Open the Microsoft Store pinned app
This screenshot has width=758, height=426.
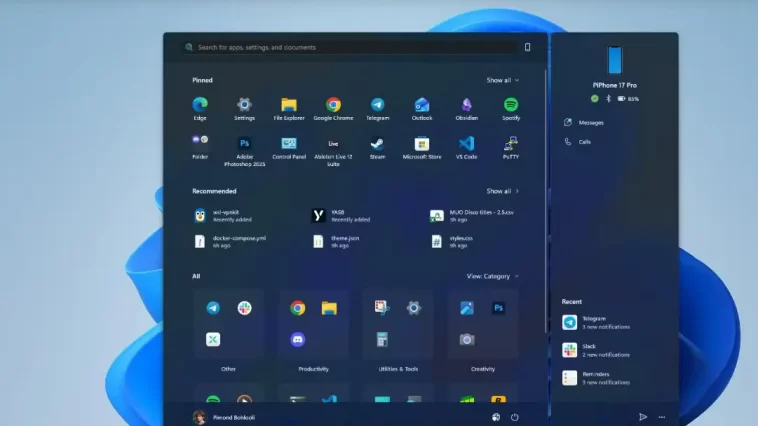pyautogui.click(x=422, y=147)
